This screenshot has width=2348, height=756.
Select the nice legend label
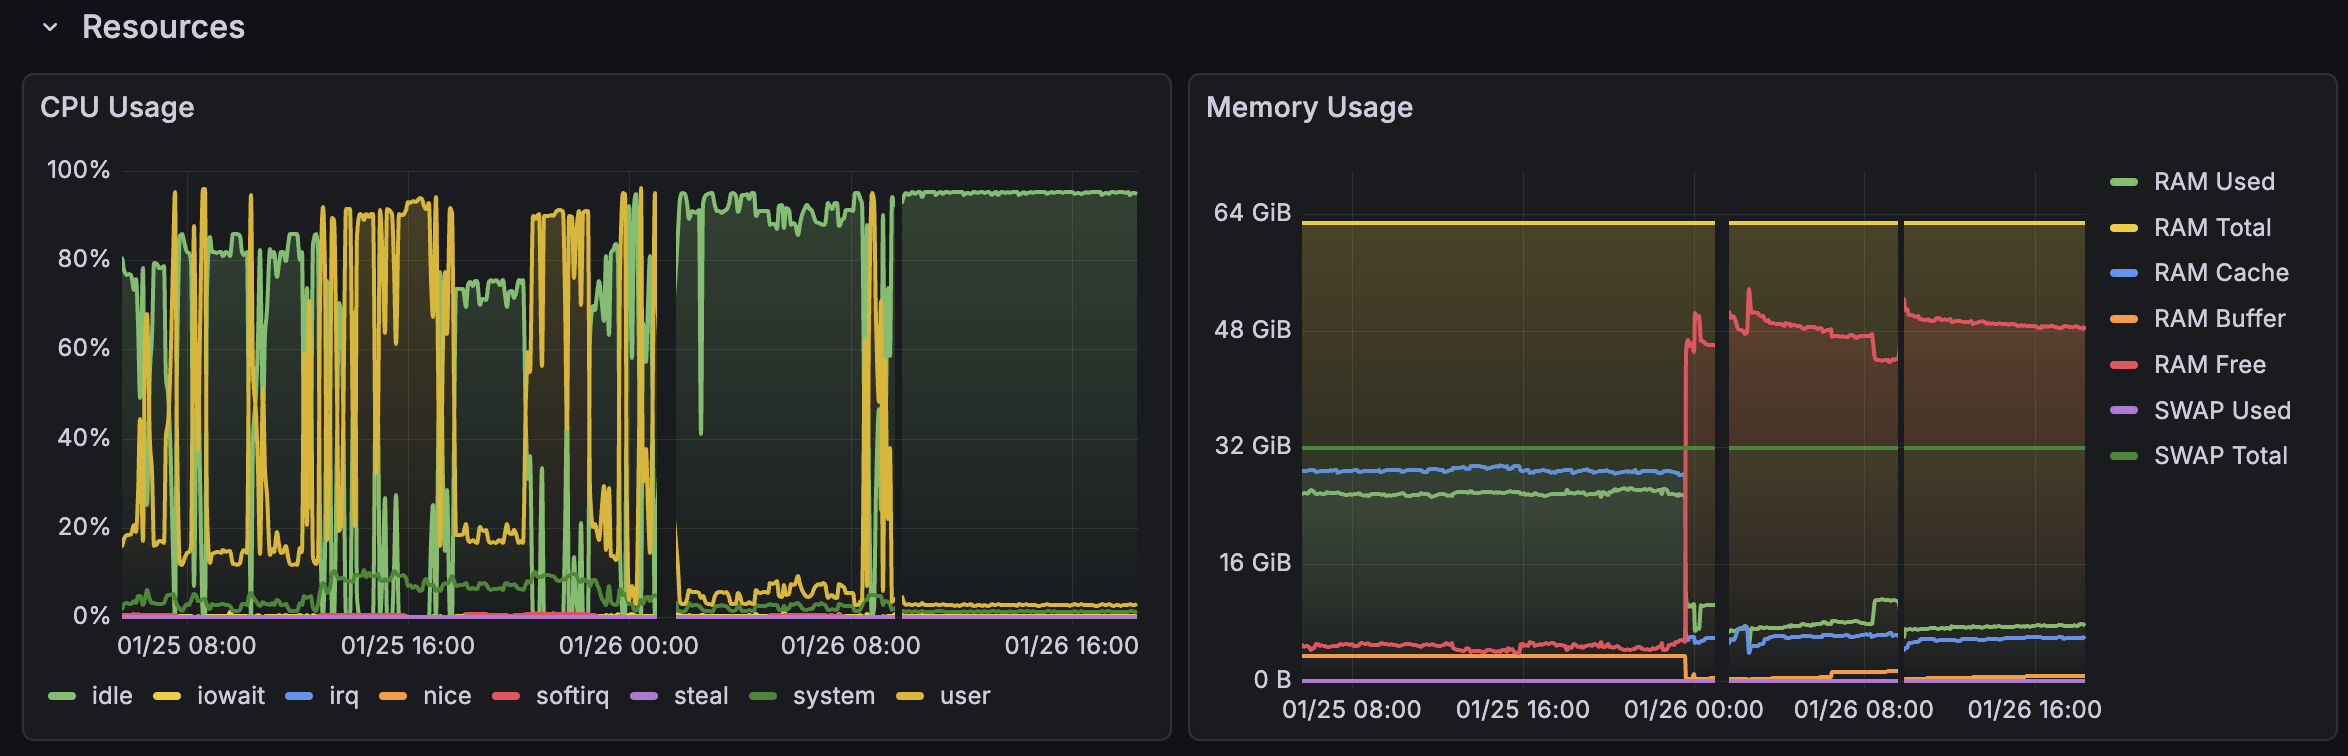(447, 696)
